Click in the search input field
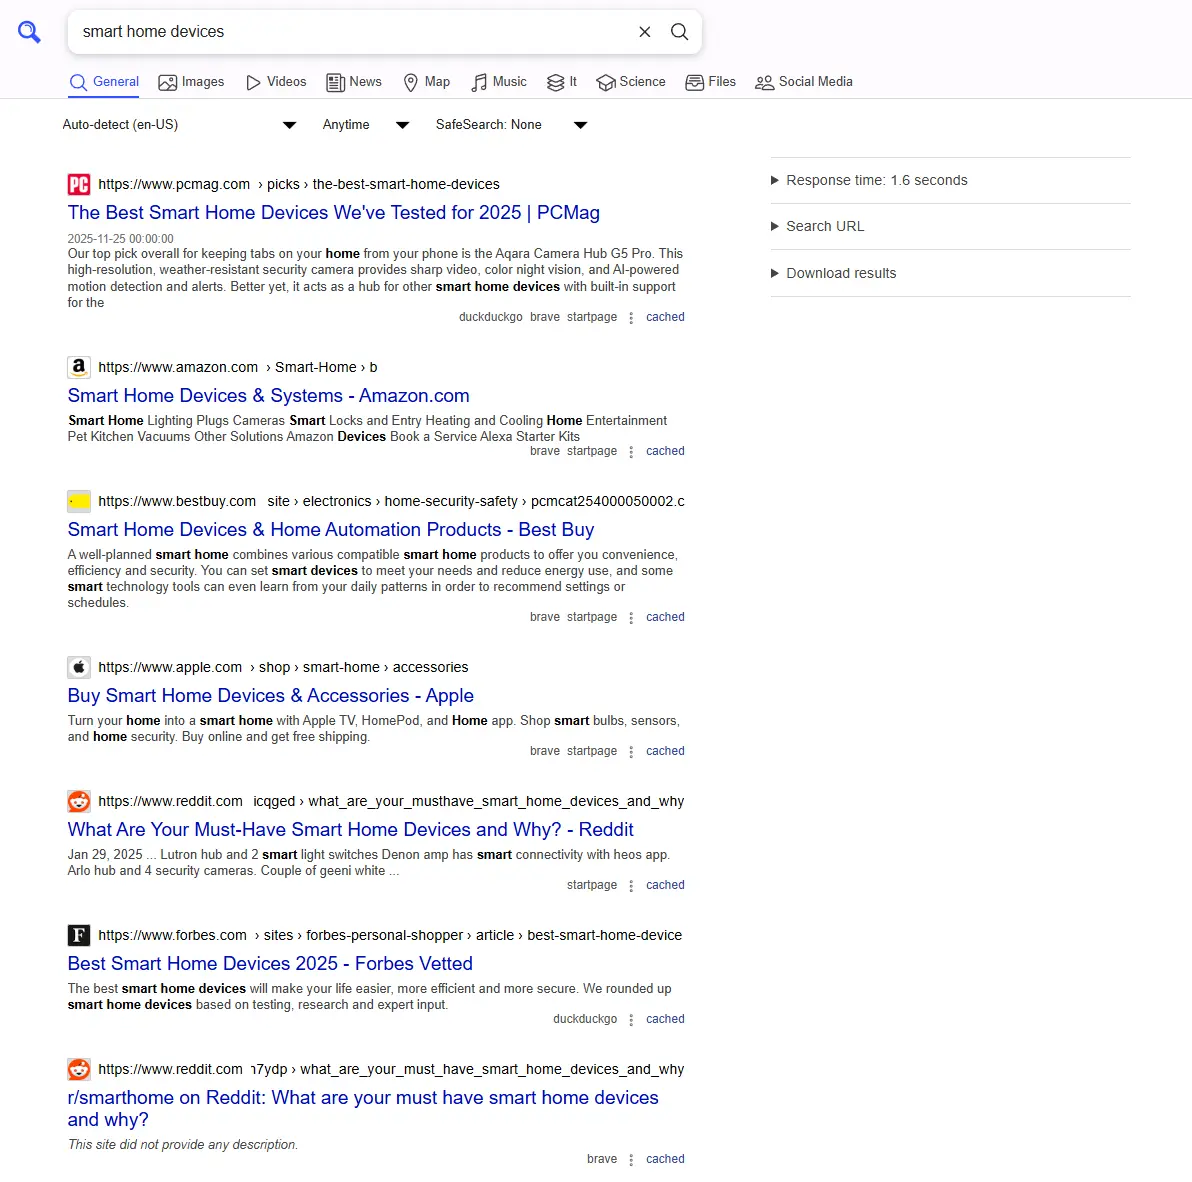The width and height of the screenshot is (1192, 1182). coord(353,32)
